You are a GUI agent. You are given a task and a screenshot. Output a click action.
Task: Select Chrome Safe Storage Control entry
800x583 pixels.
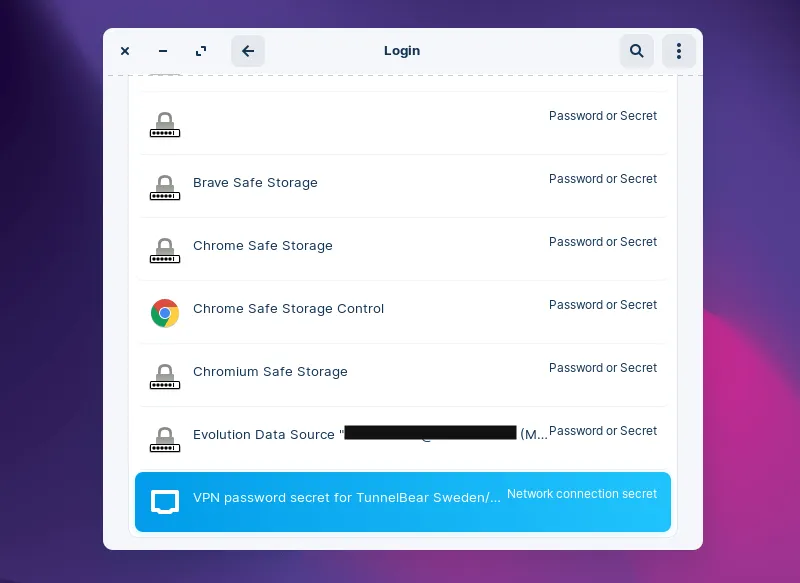(x=289, y=309)
